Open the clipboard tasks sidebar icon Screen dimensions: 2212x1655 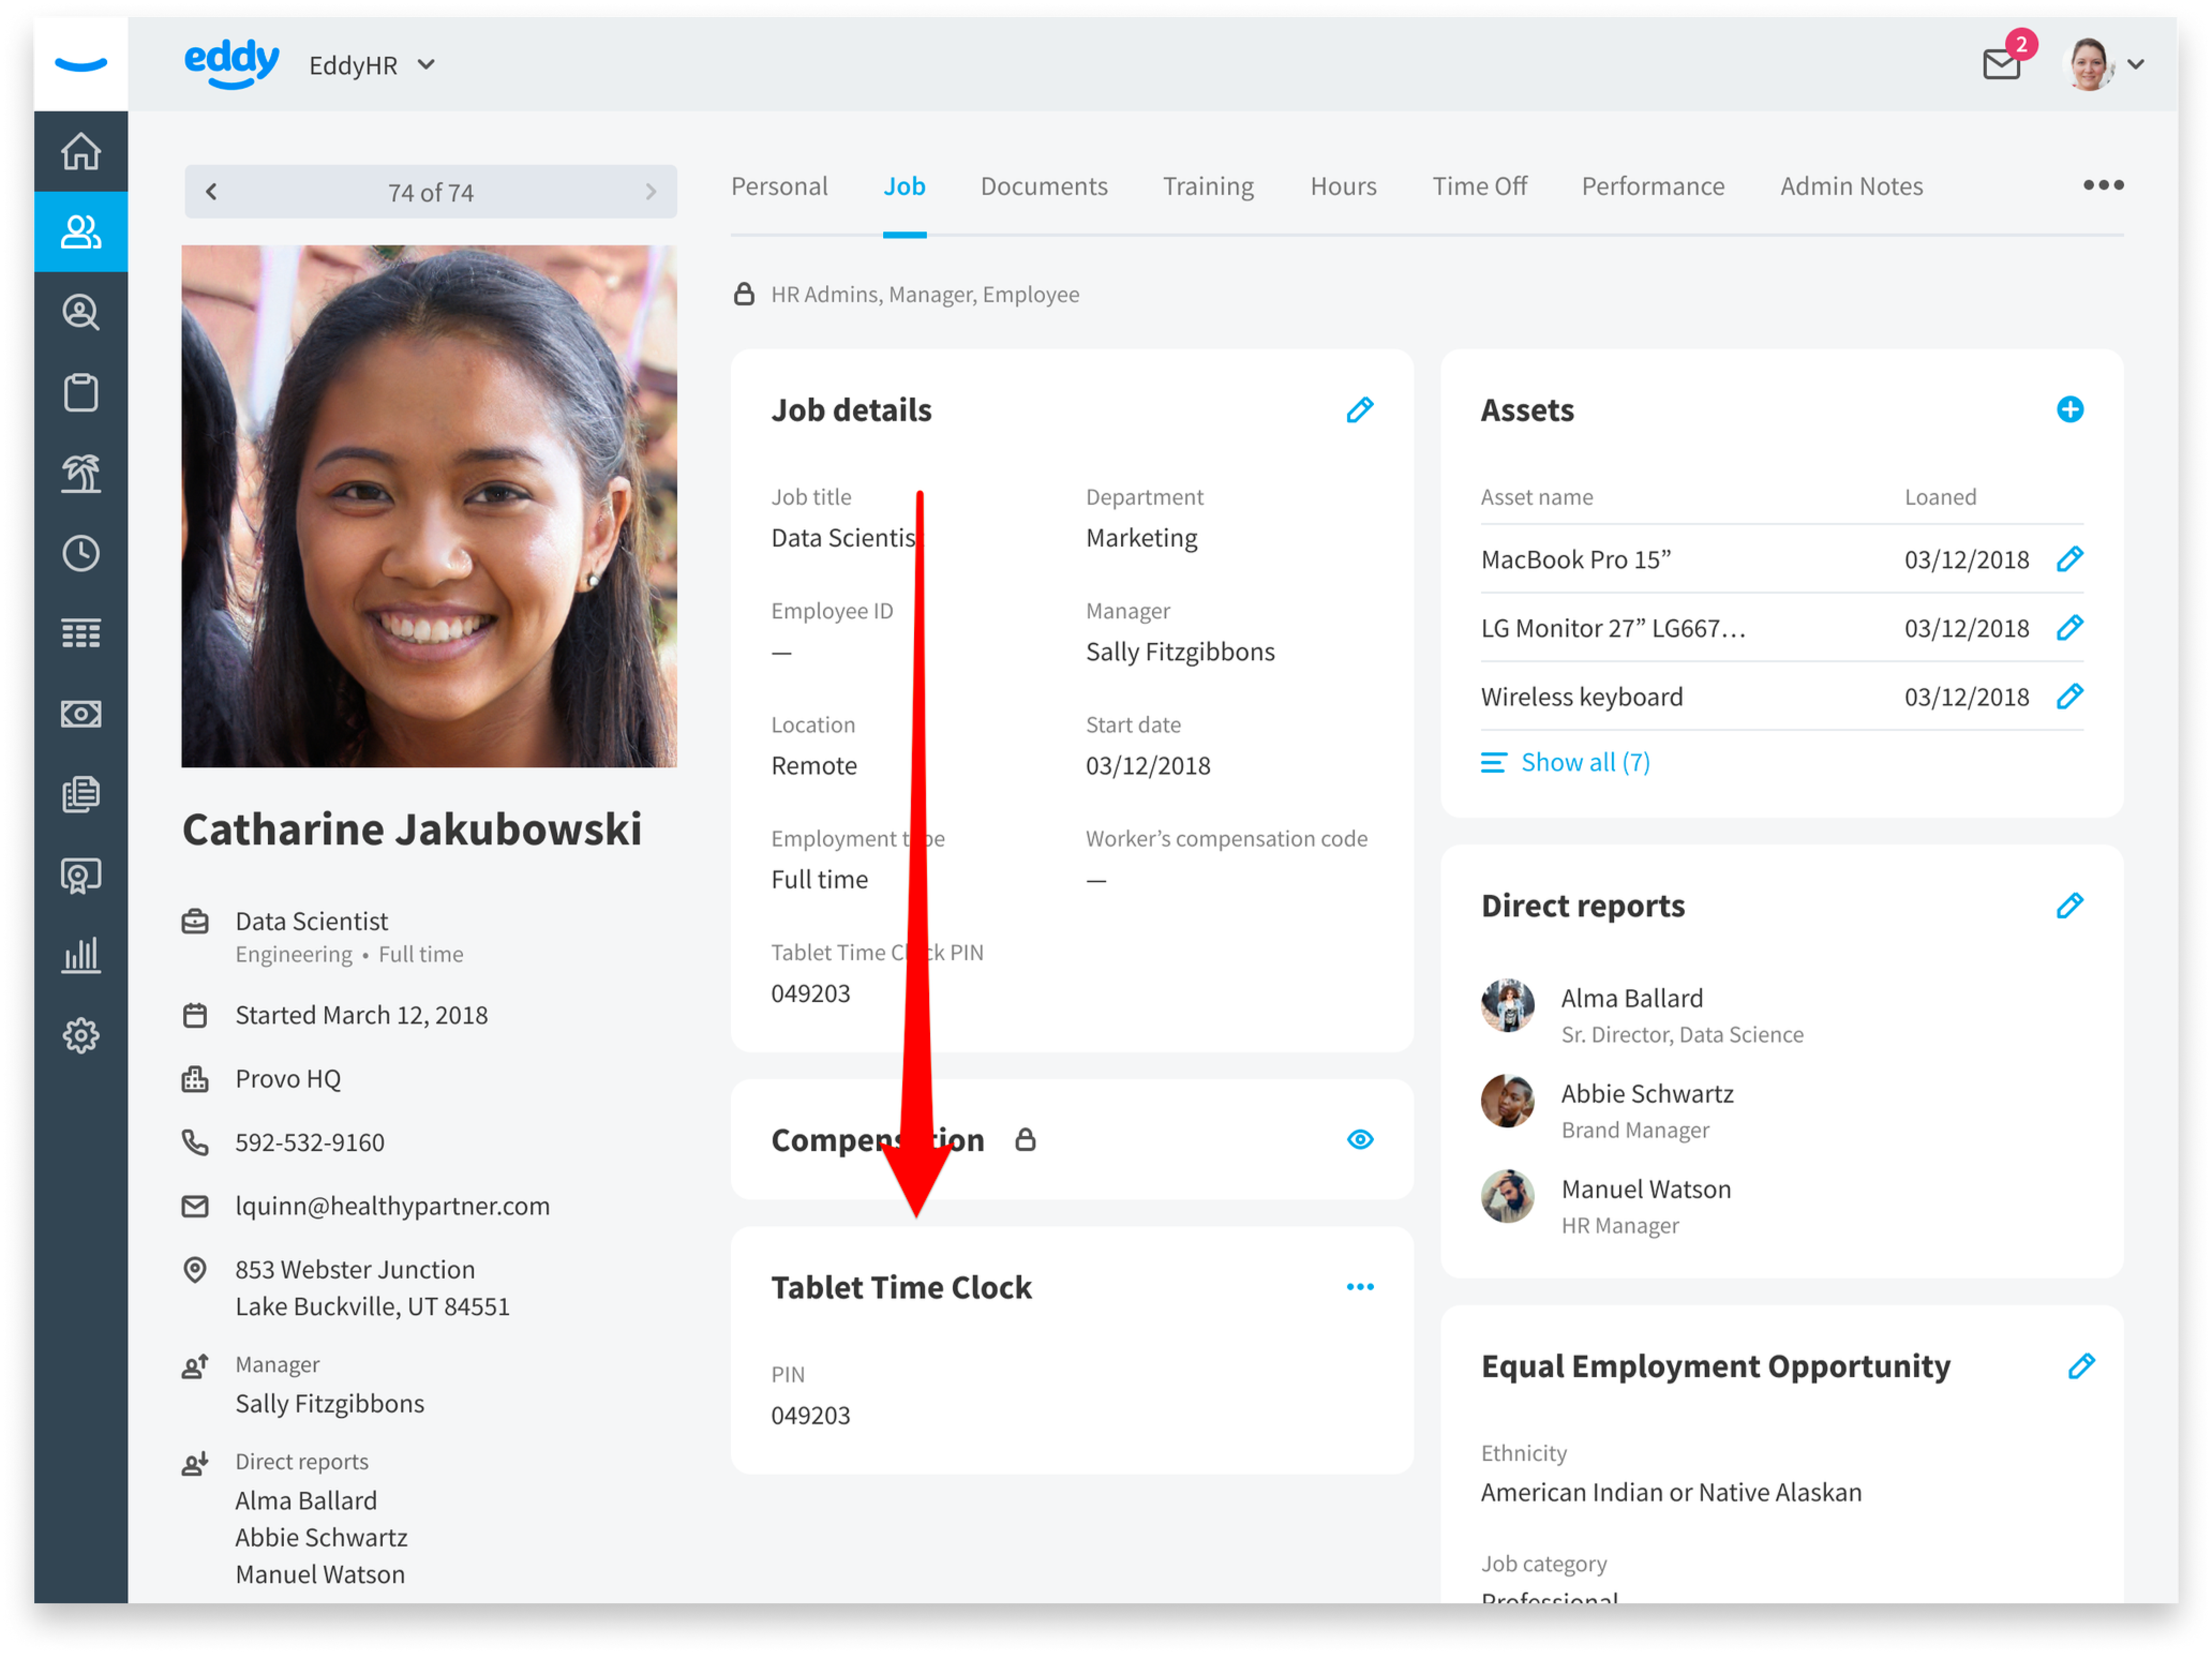tap(81, 393)
